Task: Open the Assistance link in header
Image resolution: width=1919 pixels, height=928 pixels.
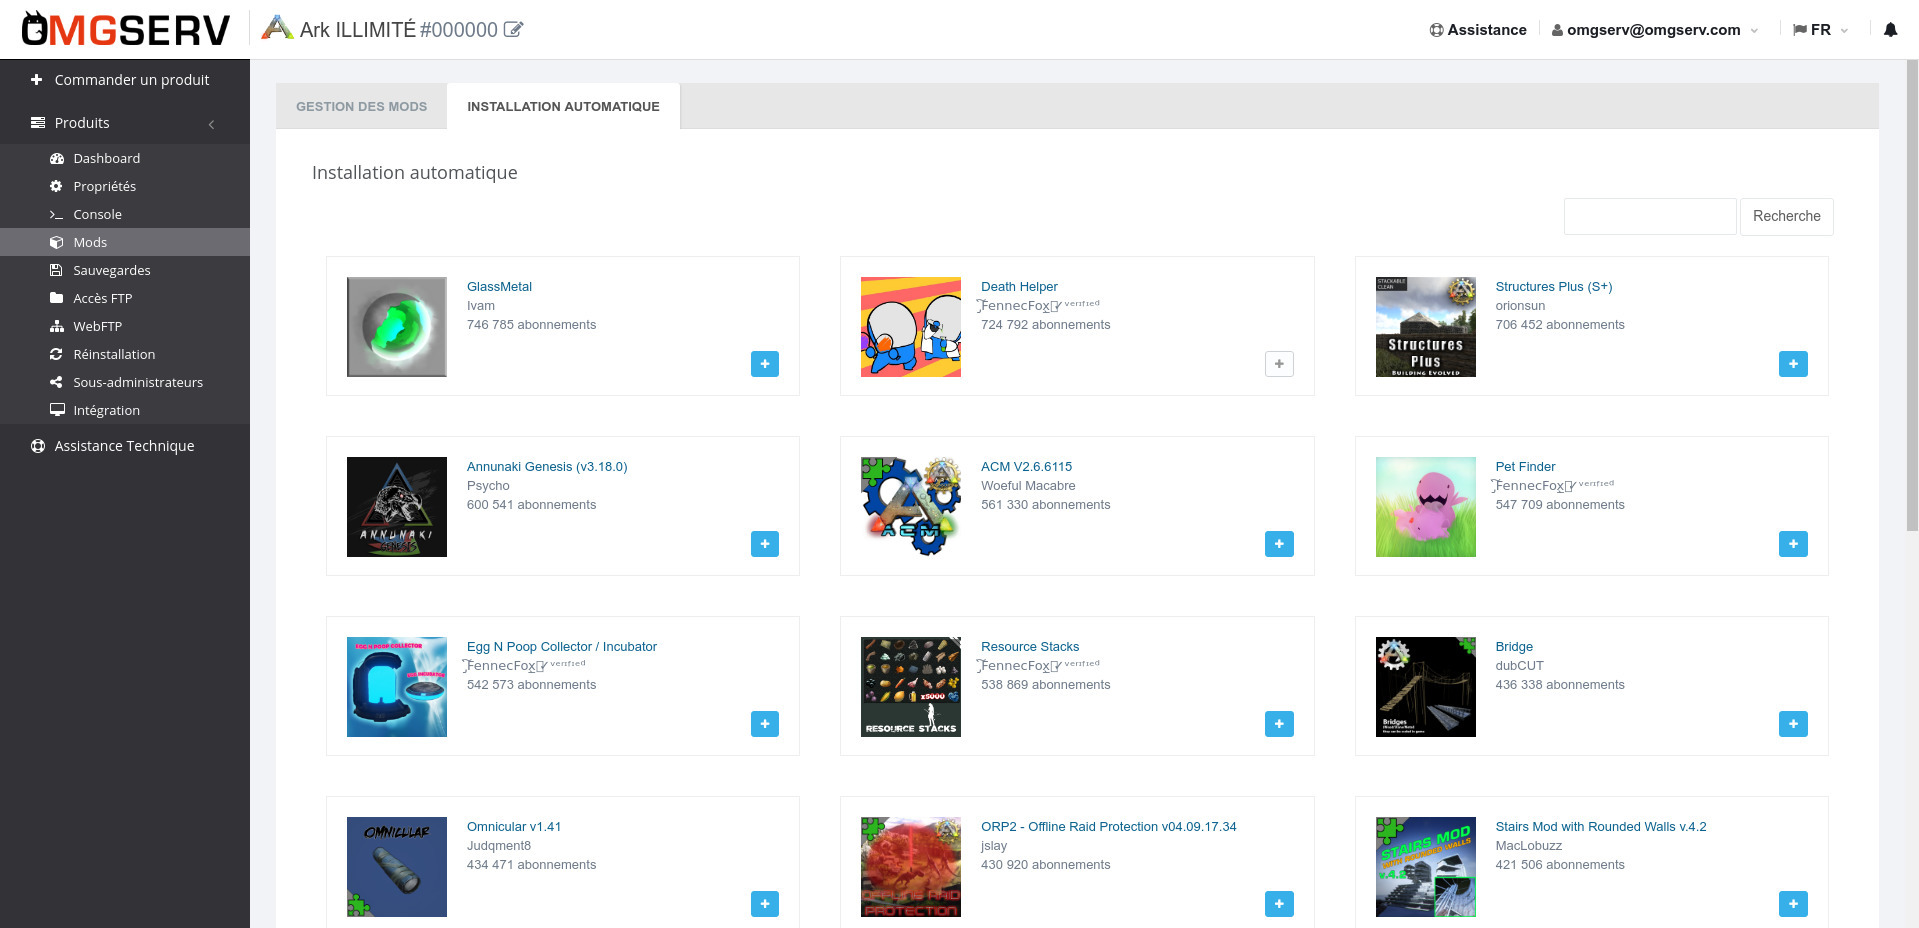Action: coord(1478,30)
